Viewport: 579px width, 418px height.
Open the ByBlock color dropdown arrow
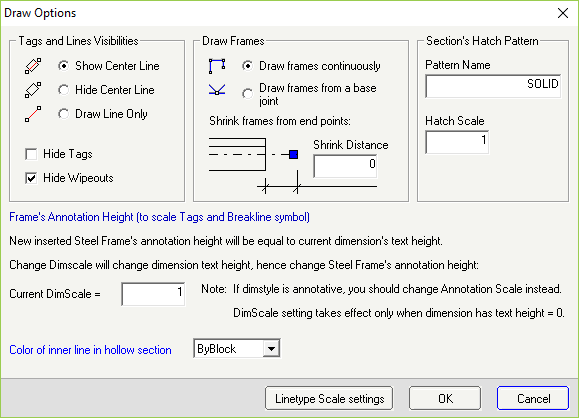coord(271,349)
